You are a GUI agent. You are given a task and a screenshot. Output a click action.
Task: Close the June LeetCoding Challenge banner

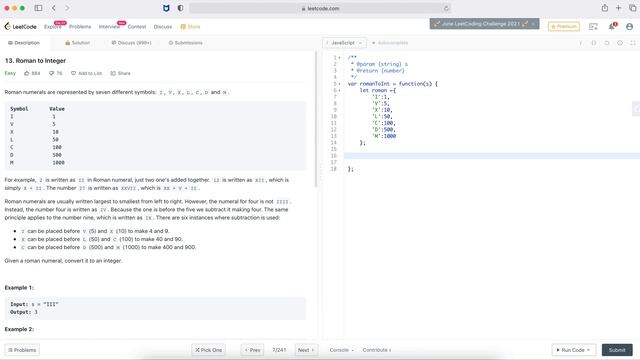pyautogui.click(x=533, y=24)
